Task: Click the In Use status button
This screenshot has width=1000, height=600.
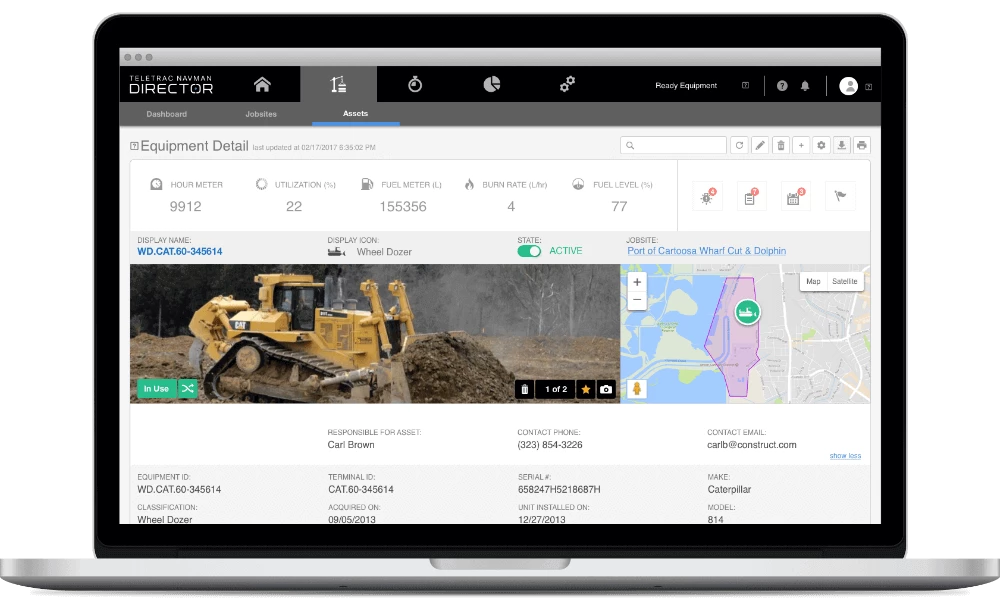Action: (156, 388)
